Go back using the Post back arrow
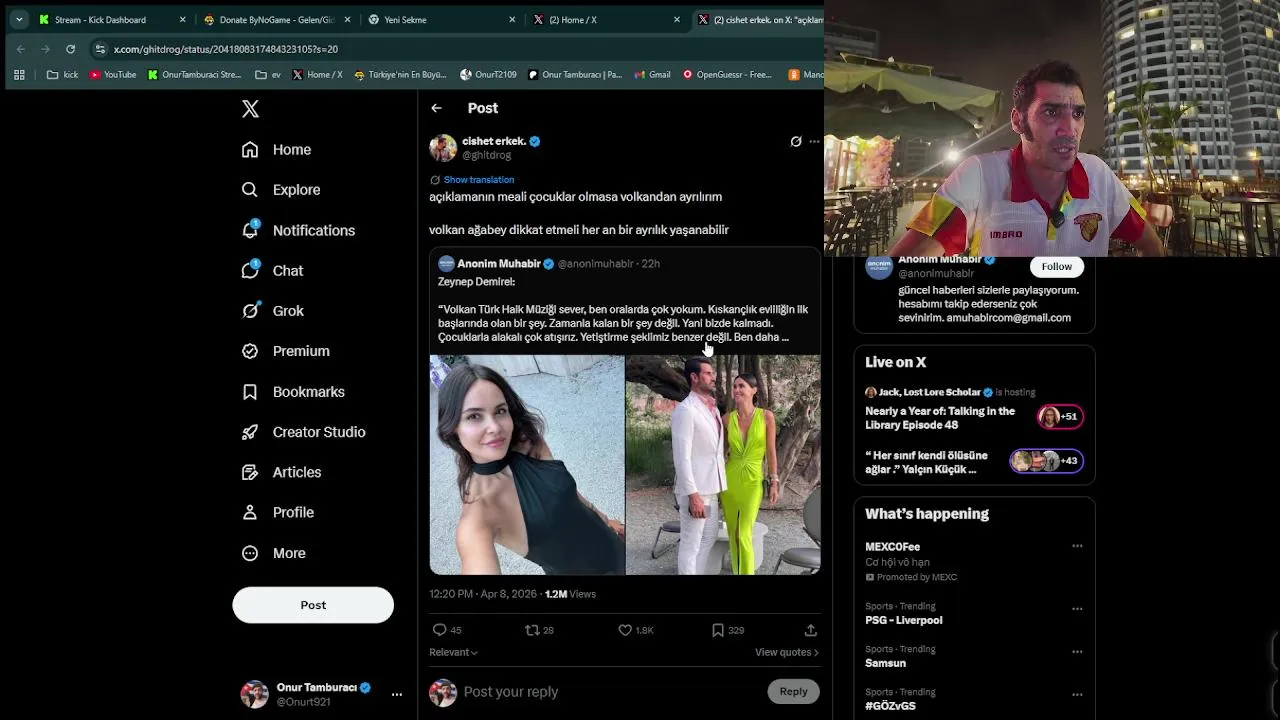The image size is (1280, 720). pyautogui.click(x=436, y=108)
